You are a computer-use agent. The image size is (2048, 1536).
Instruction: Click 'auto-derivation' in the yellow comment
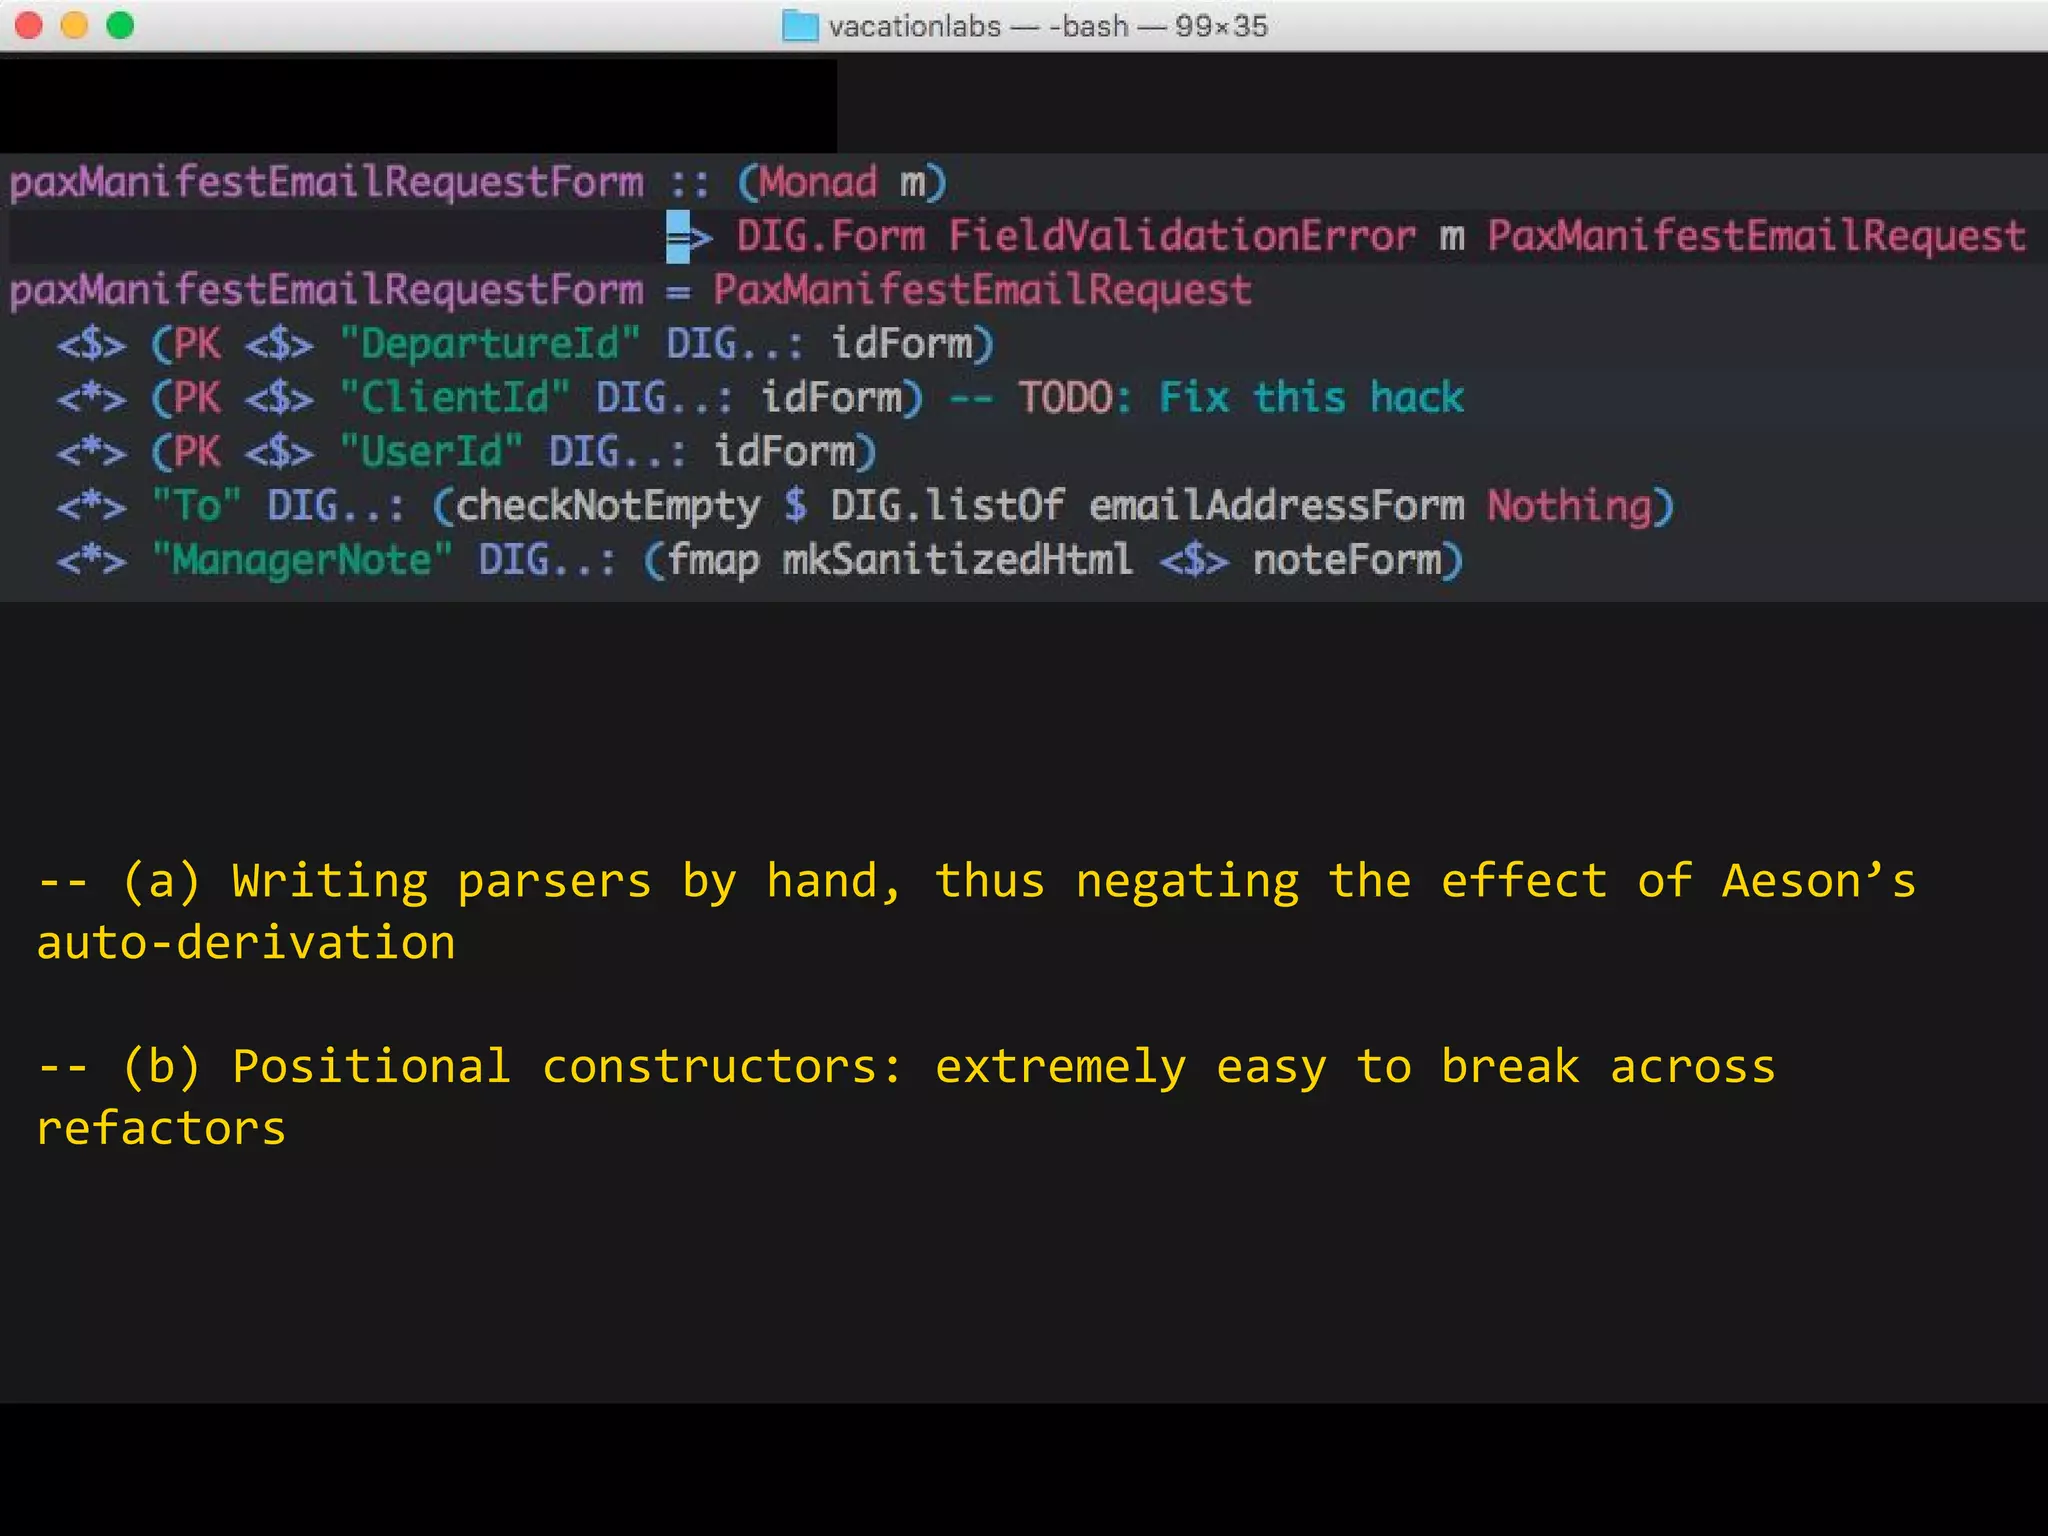pyautogui.click(x=246, y=943)
